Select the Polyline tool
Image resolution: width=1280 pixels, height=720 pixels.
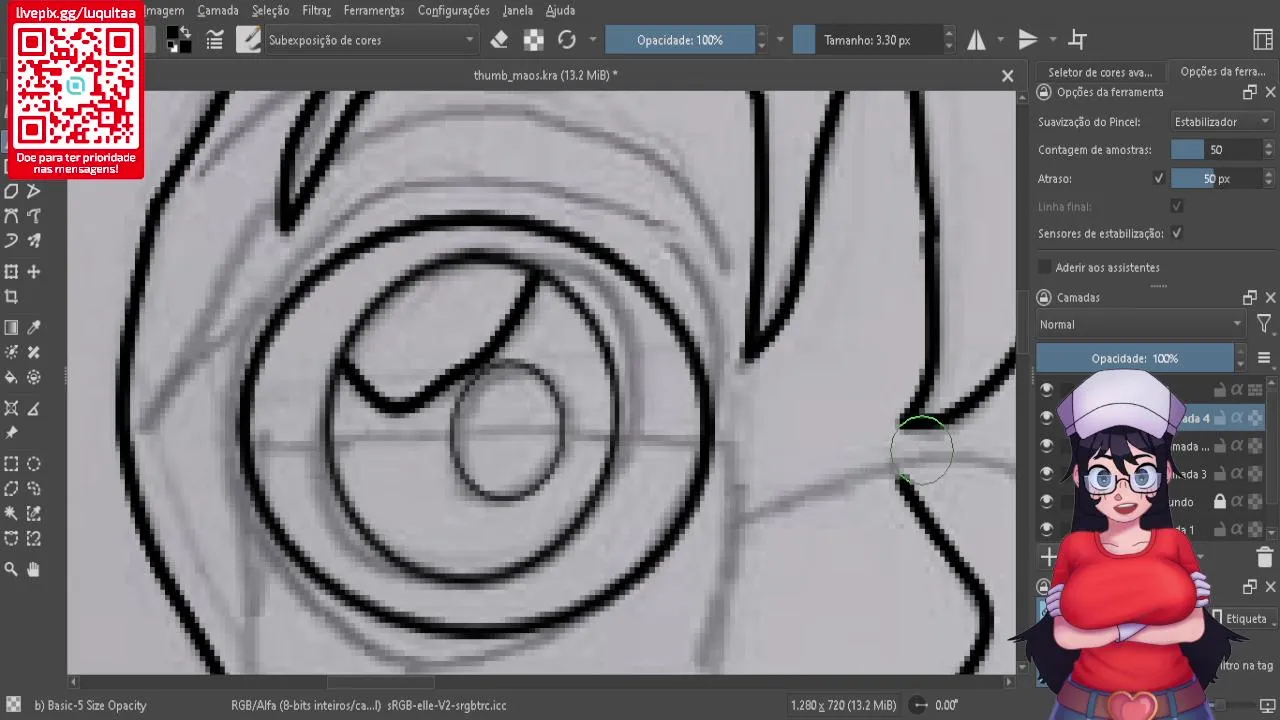point(34,191)
